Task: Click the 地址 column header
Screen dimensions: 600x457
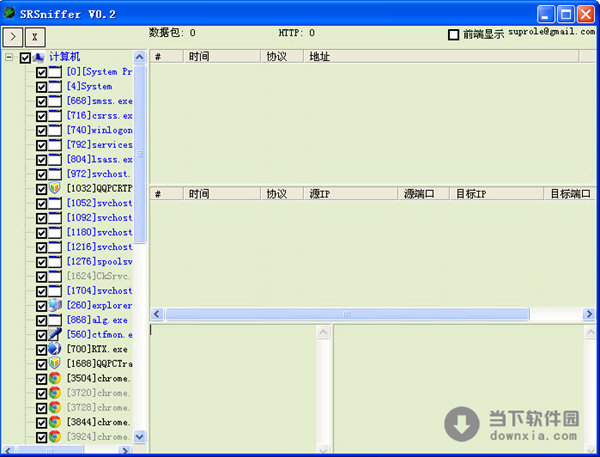Action: [x=441, y=57]
